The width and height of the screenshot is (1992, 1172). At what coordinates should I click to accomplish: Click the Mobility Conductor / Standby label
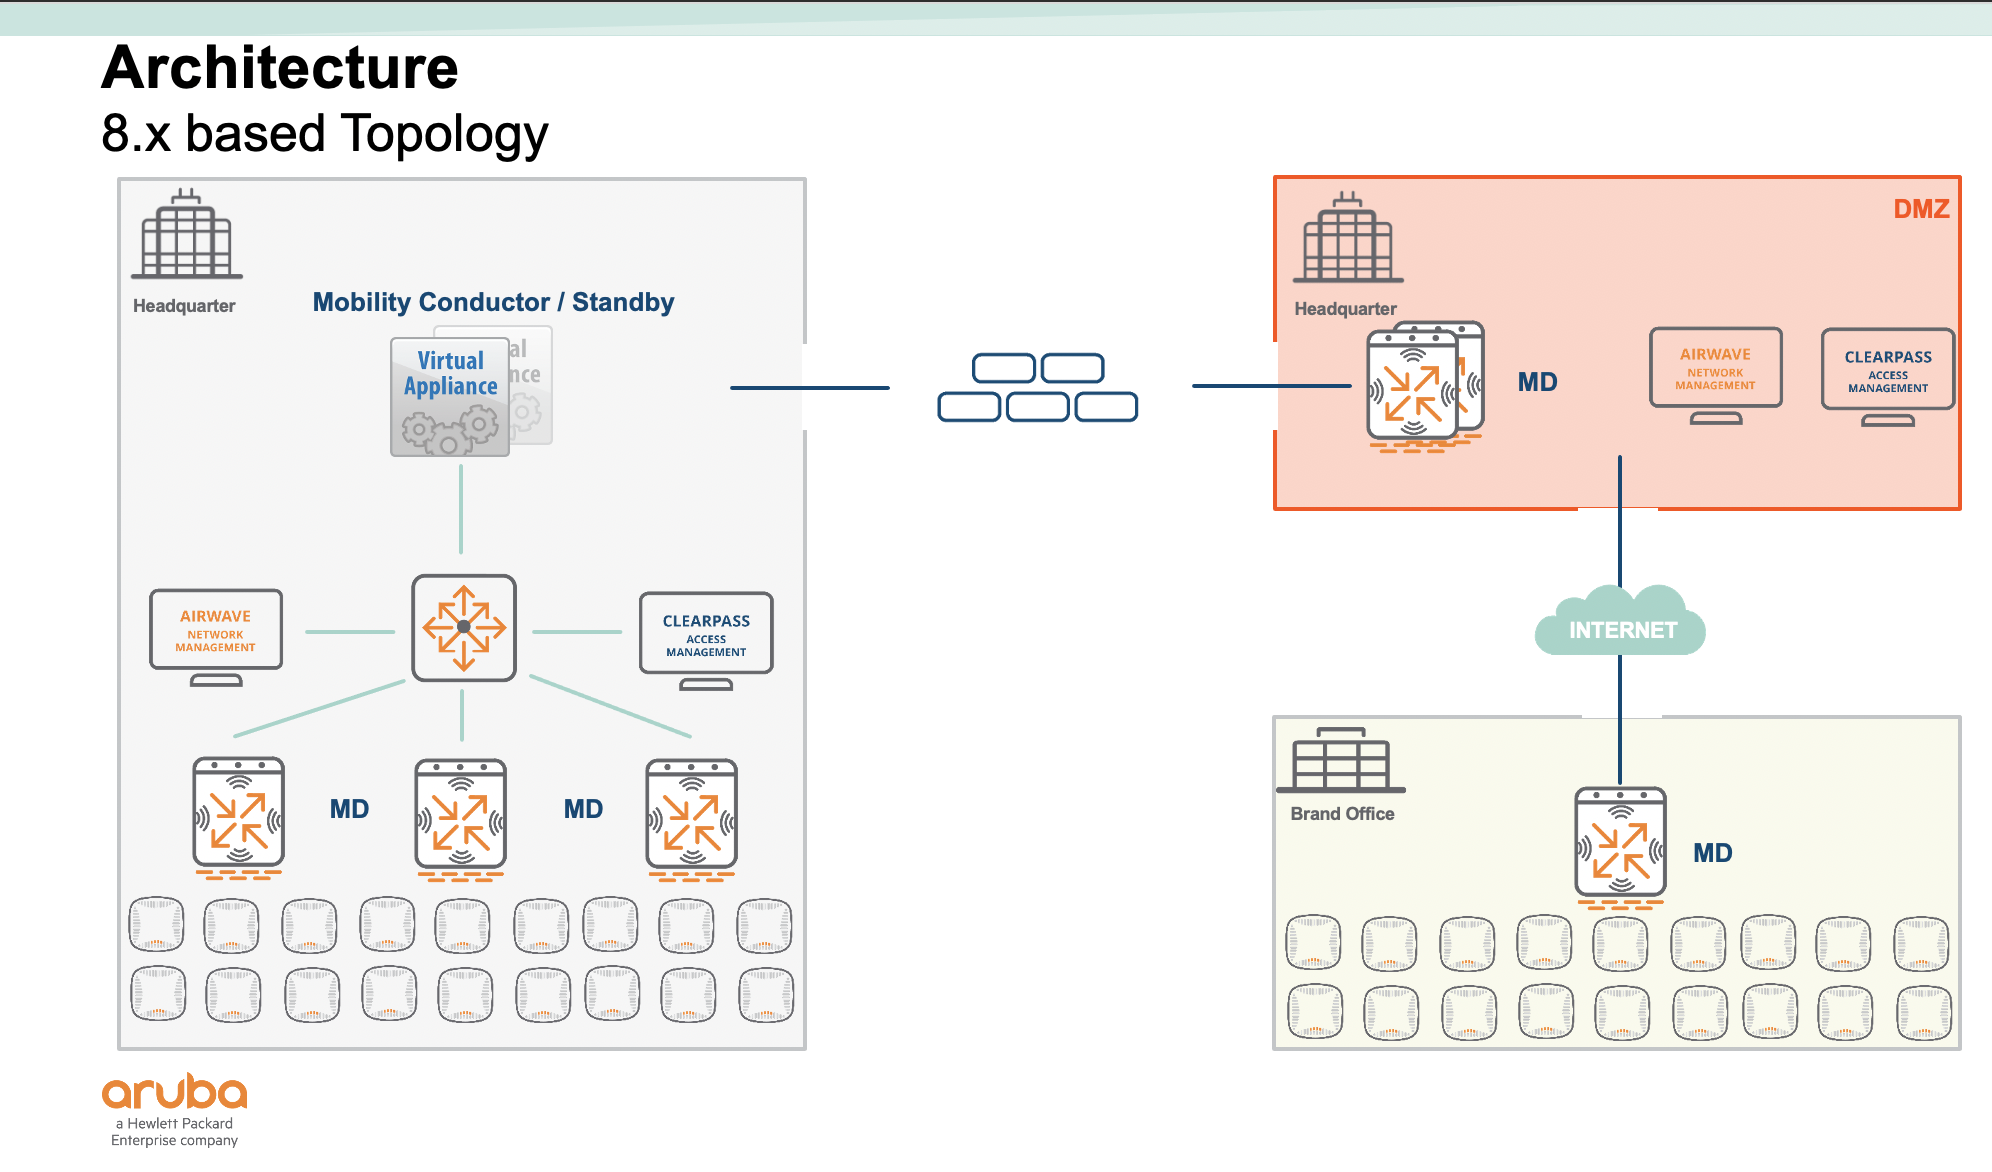coord(493,302)
